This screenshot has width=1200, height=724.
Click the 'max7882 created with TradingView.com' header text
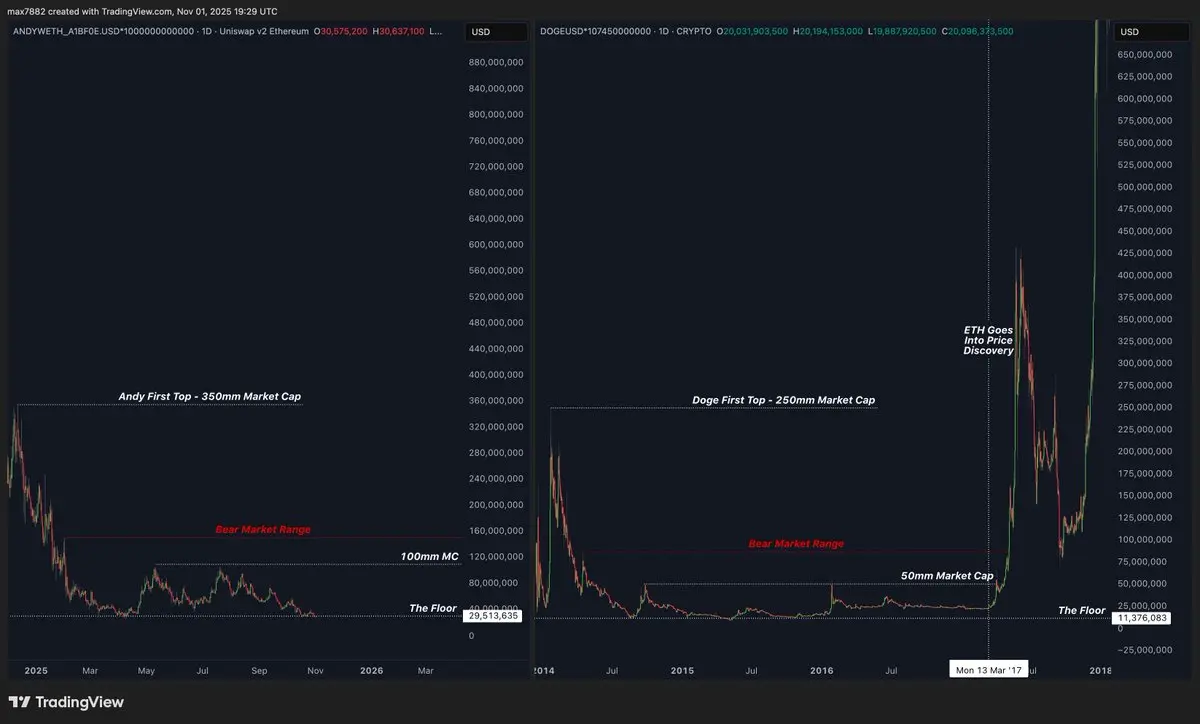(90, 11)
